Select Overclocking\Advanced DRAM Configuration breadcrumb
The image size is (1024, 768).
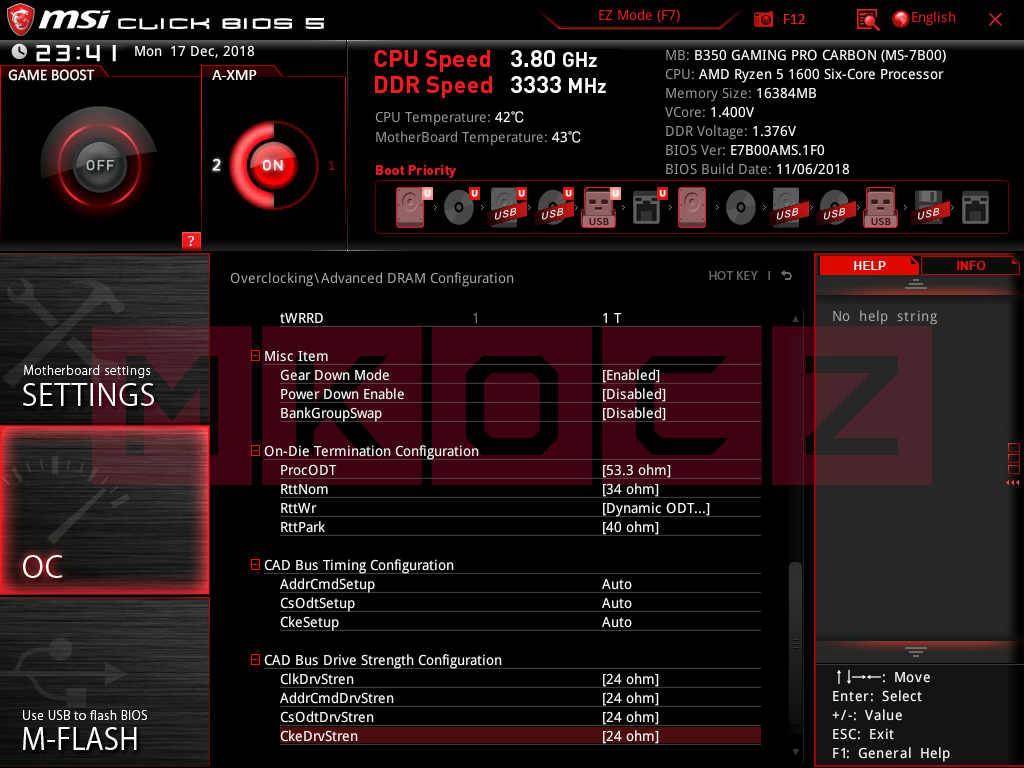point(372,278)
